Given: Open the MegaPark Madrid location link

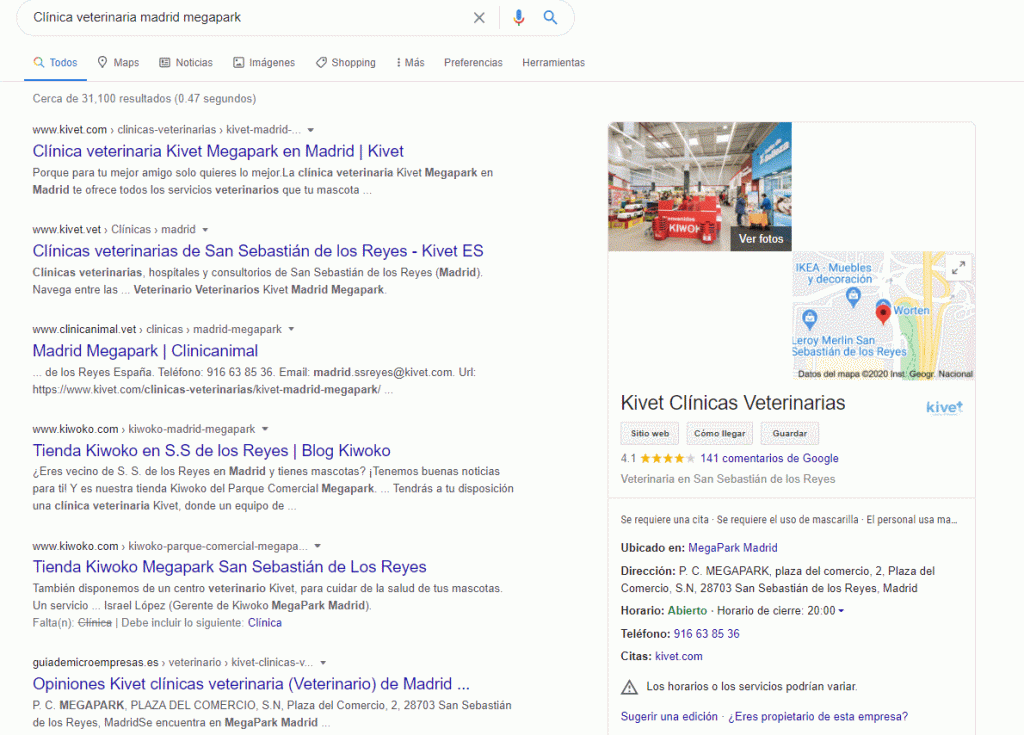Looking at the screenshot, I should pyautogui.click(x=733, y=548).
